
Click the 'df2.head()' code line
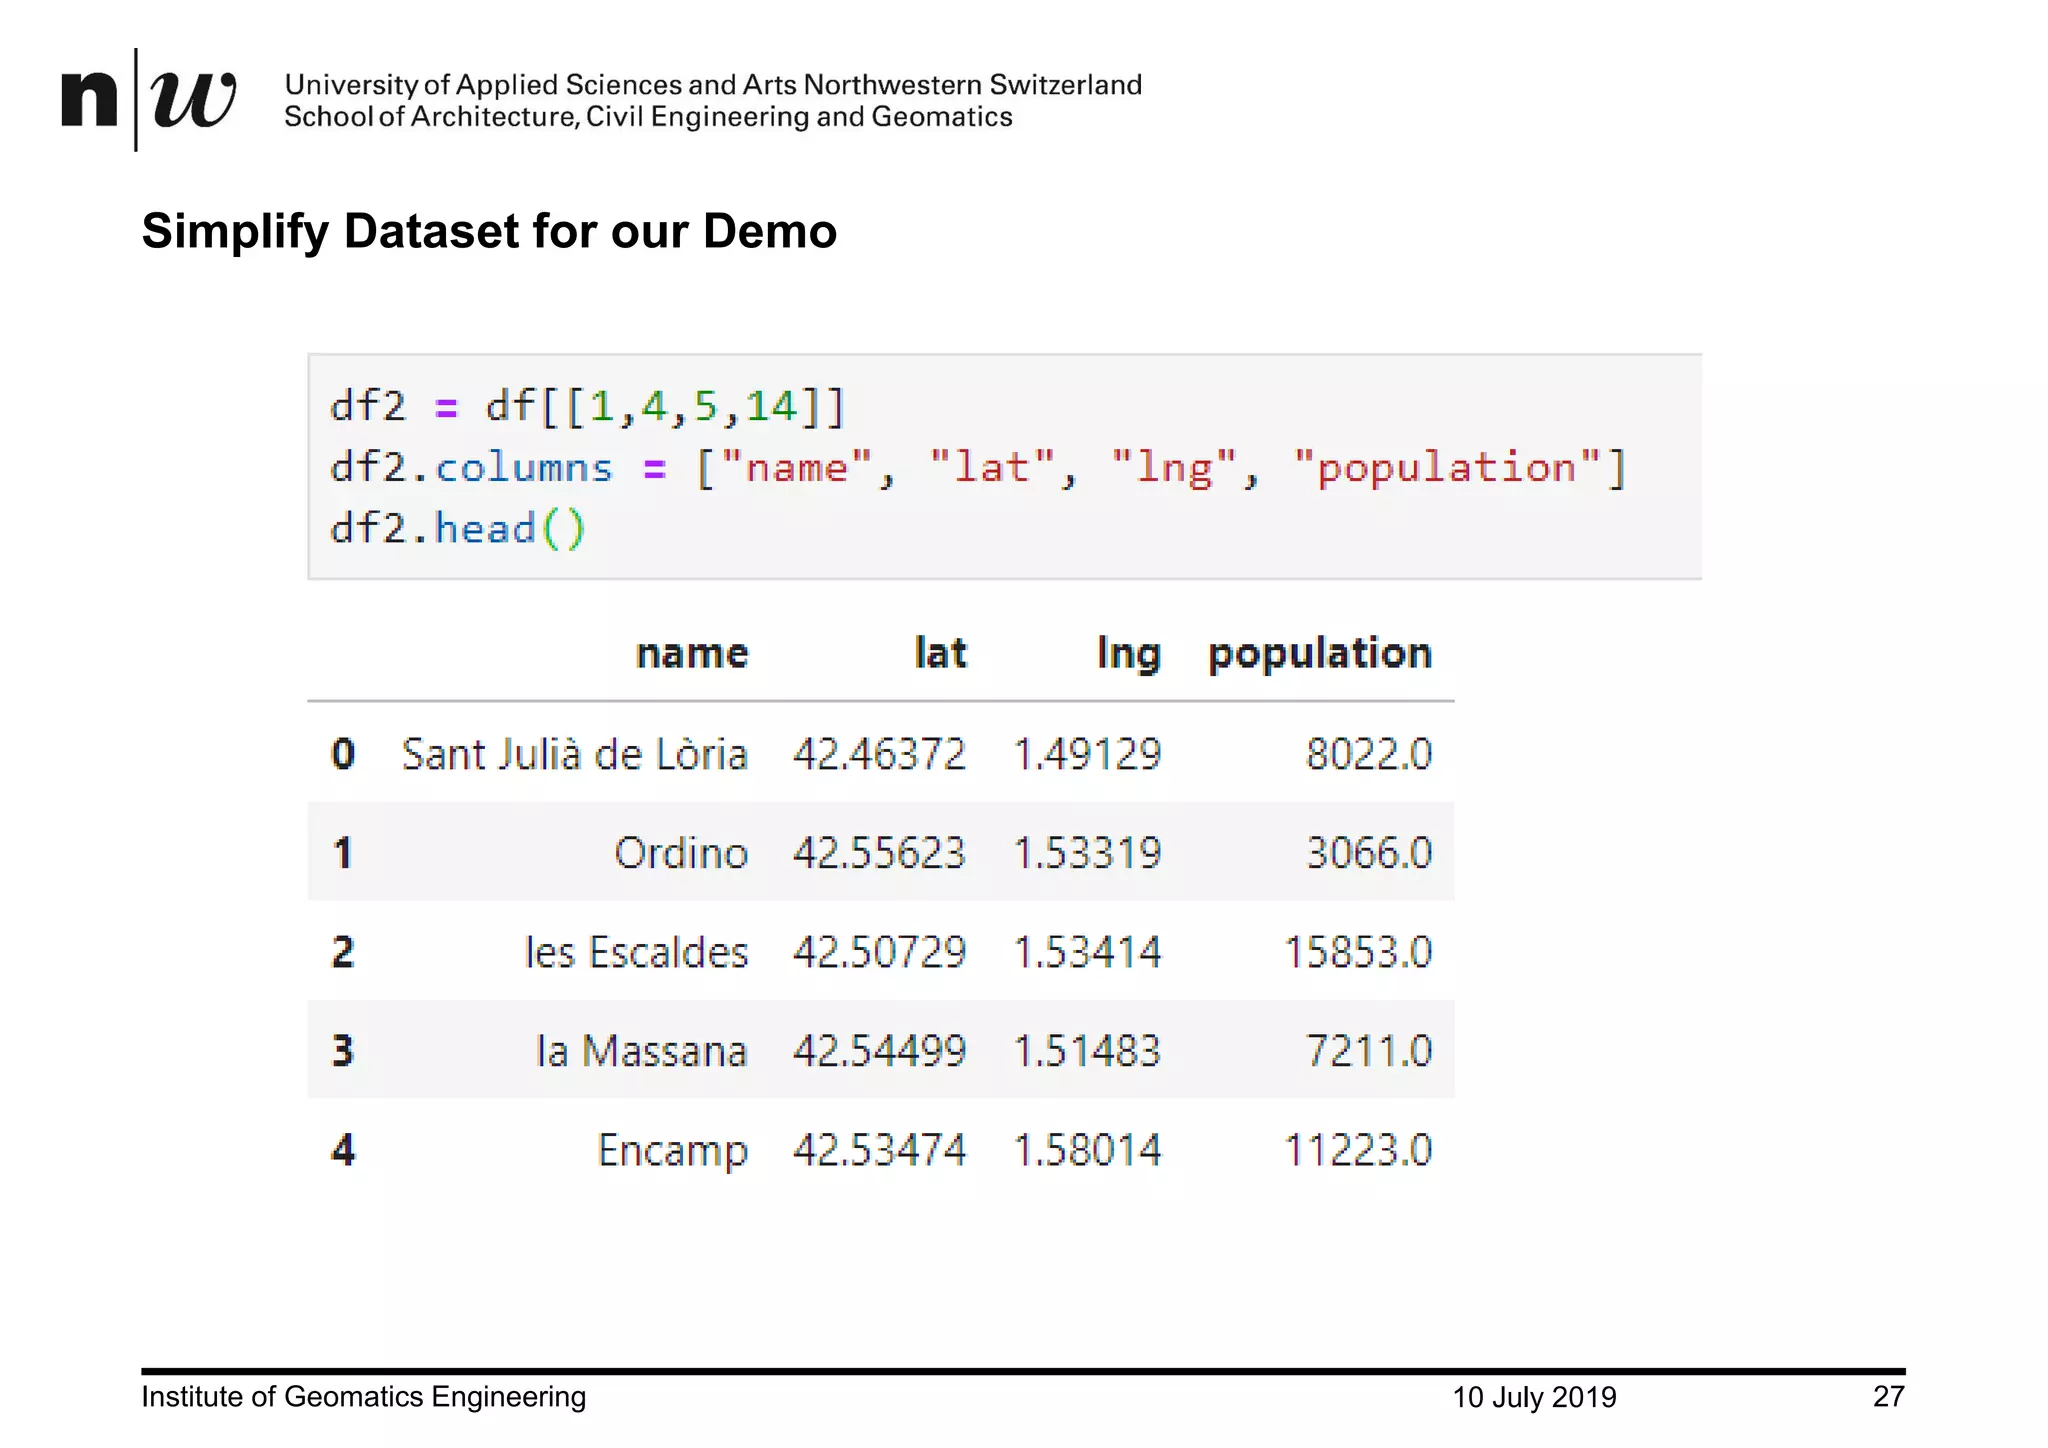pos(458,529)
